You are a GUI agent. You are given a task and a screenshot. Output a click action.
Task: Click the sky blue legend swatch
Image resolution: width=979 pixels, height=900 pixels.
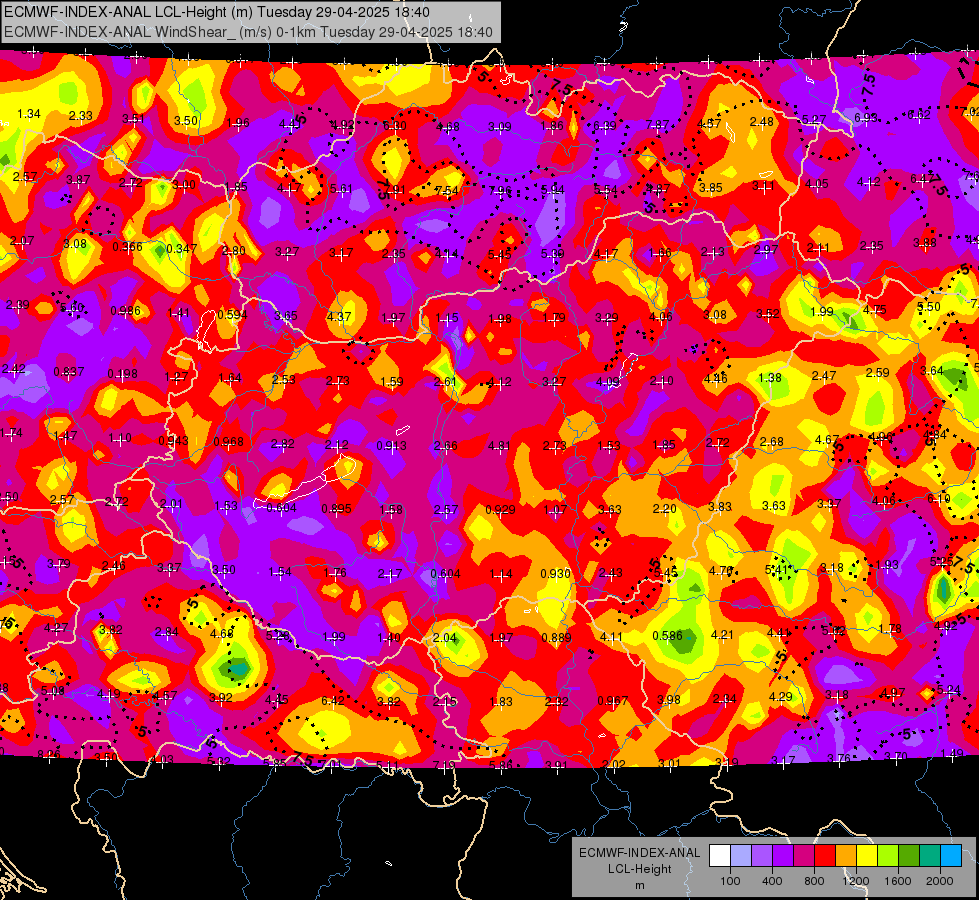point(951,856)
